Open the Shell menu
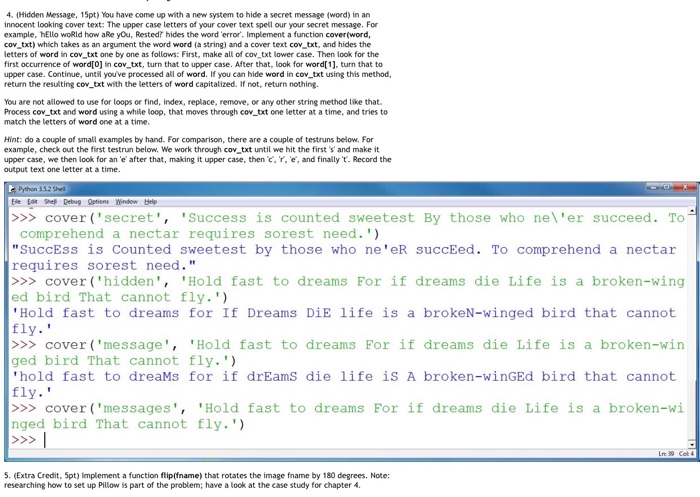This screenshot has height=497, width=700. coord(50,202)
